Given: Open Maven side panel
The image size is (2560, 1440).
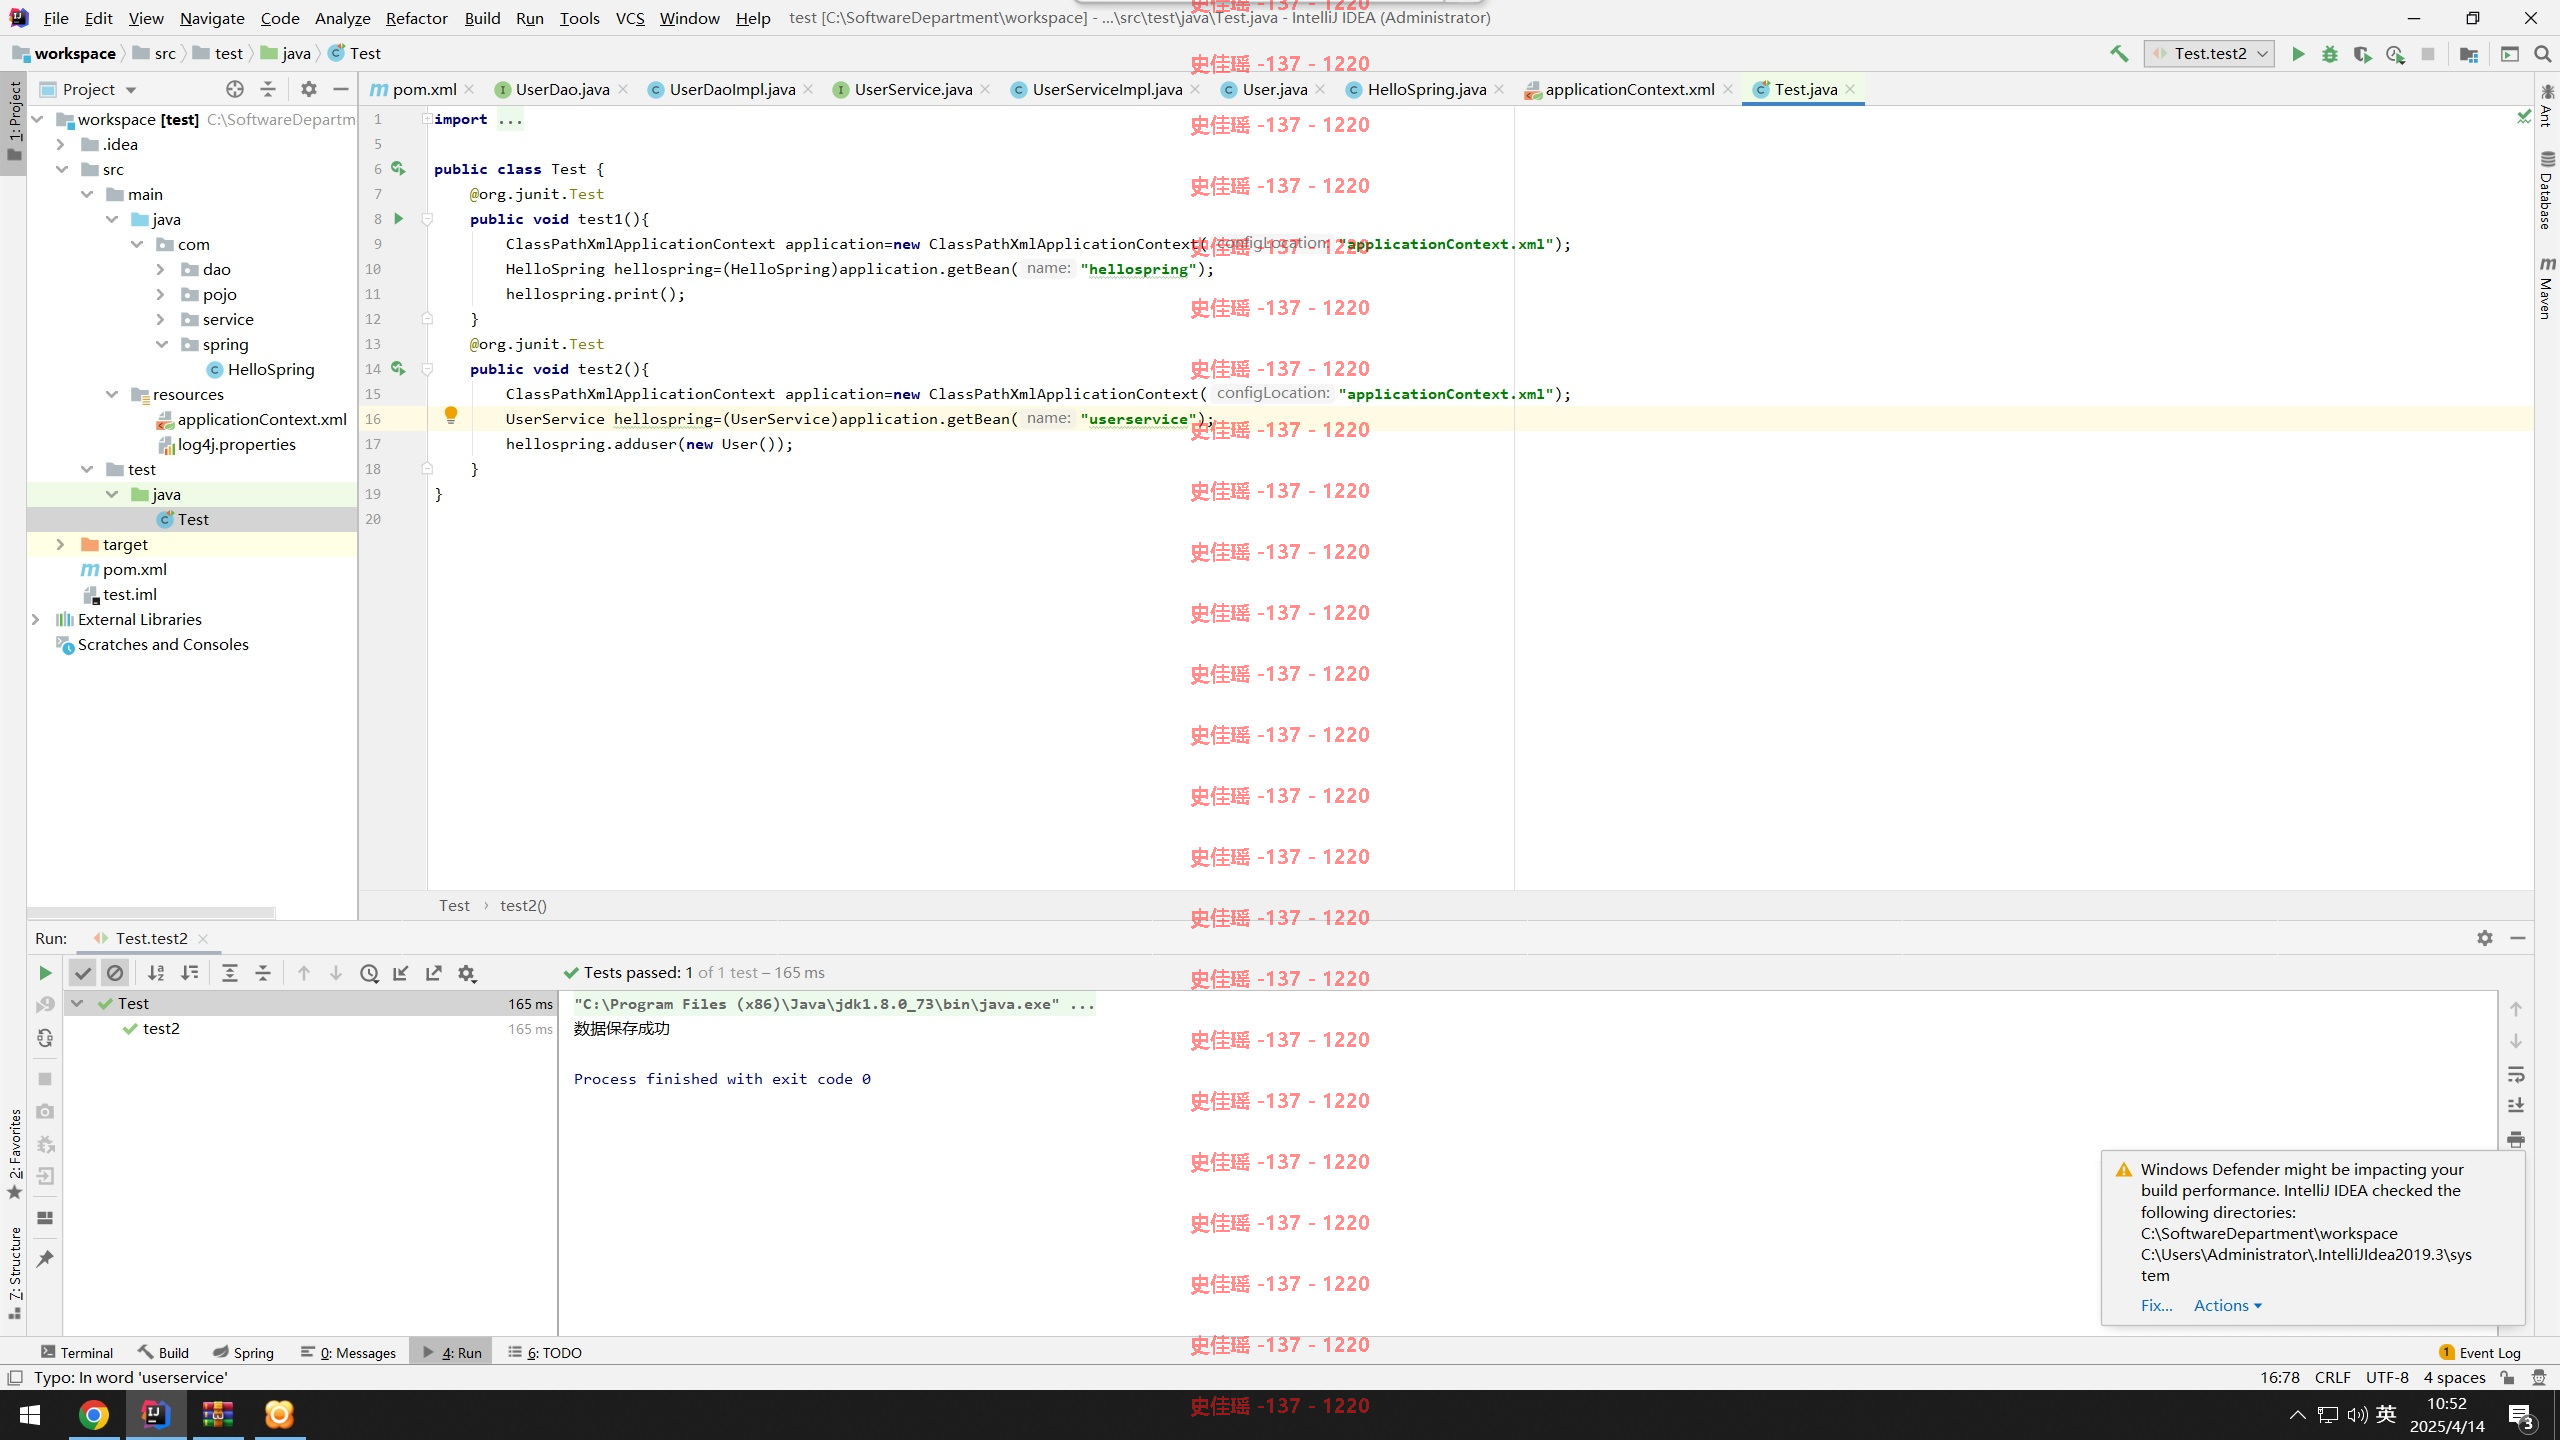Looking at the screenshot, I should [x=2546, y=288].
